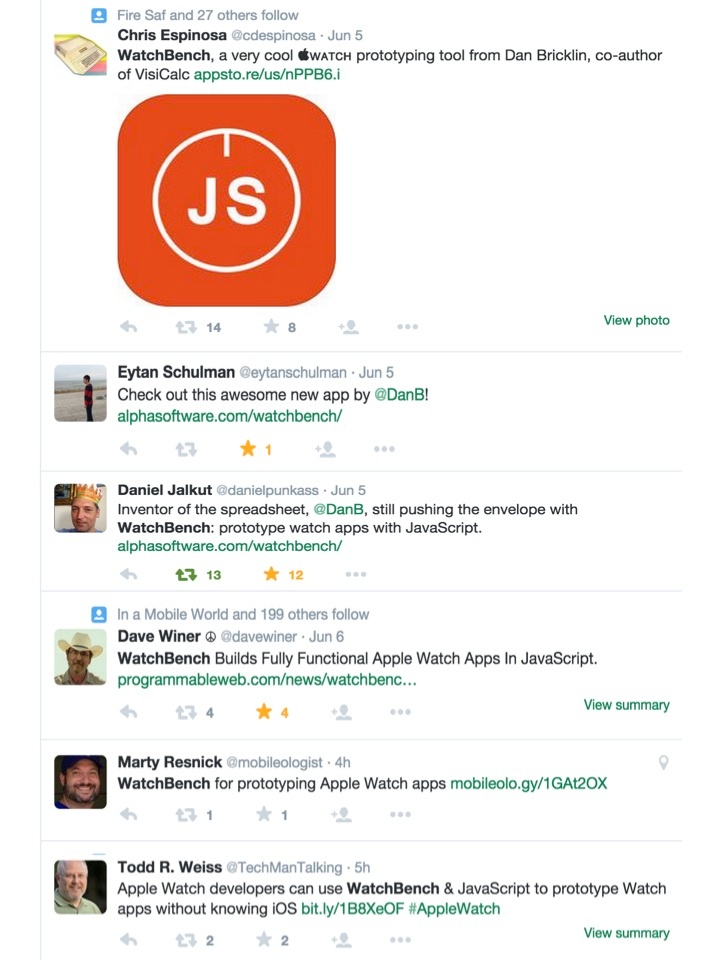Open Jun 6 timestamp on Dave Winer's tweet

[326, 637]
